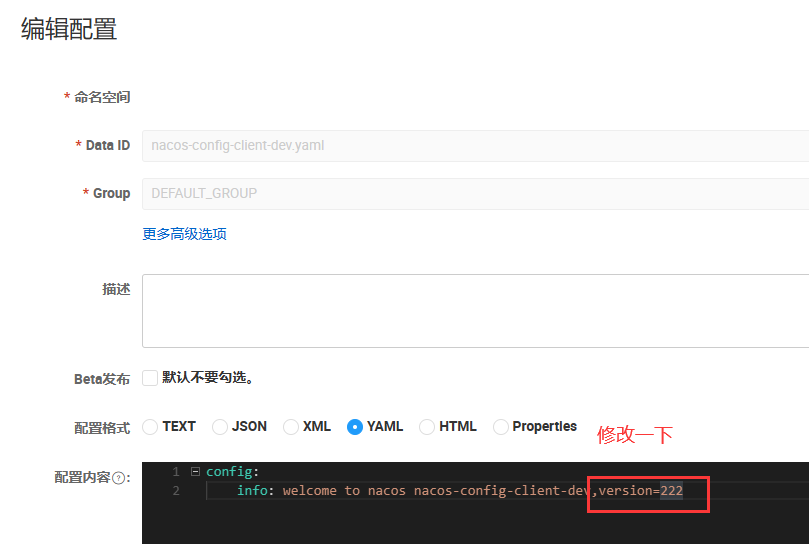Collapse the config block fold icon

coord(195,471)
